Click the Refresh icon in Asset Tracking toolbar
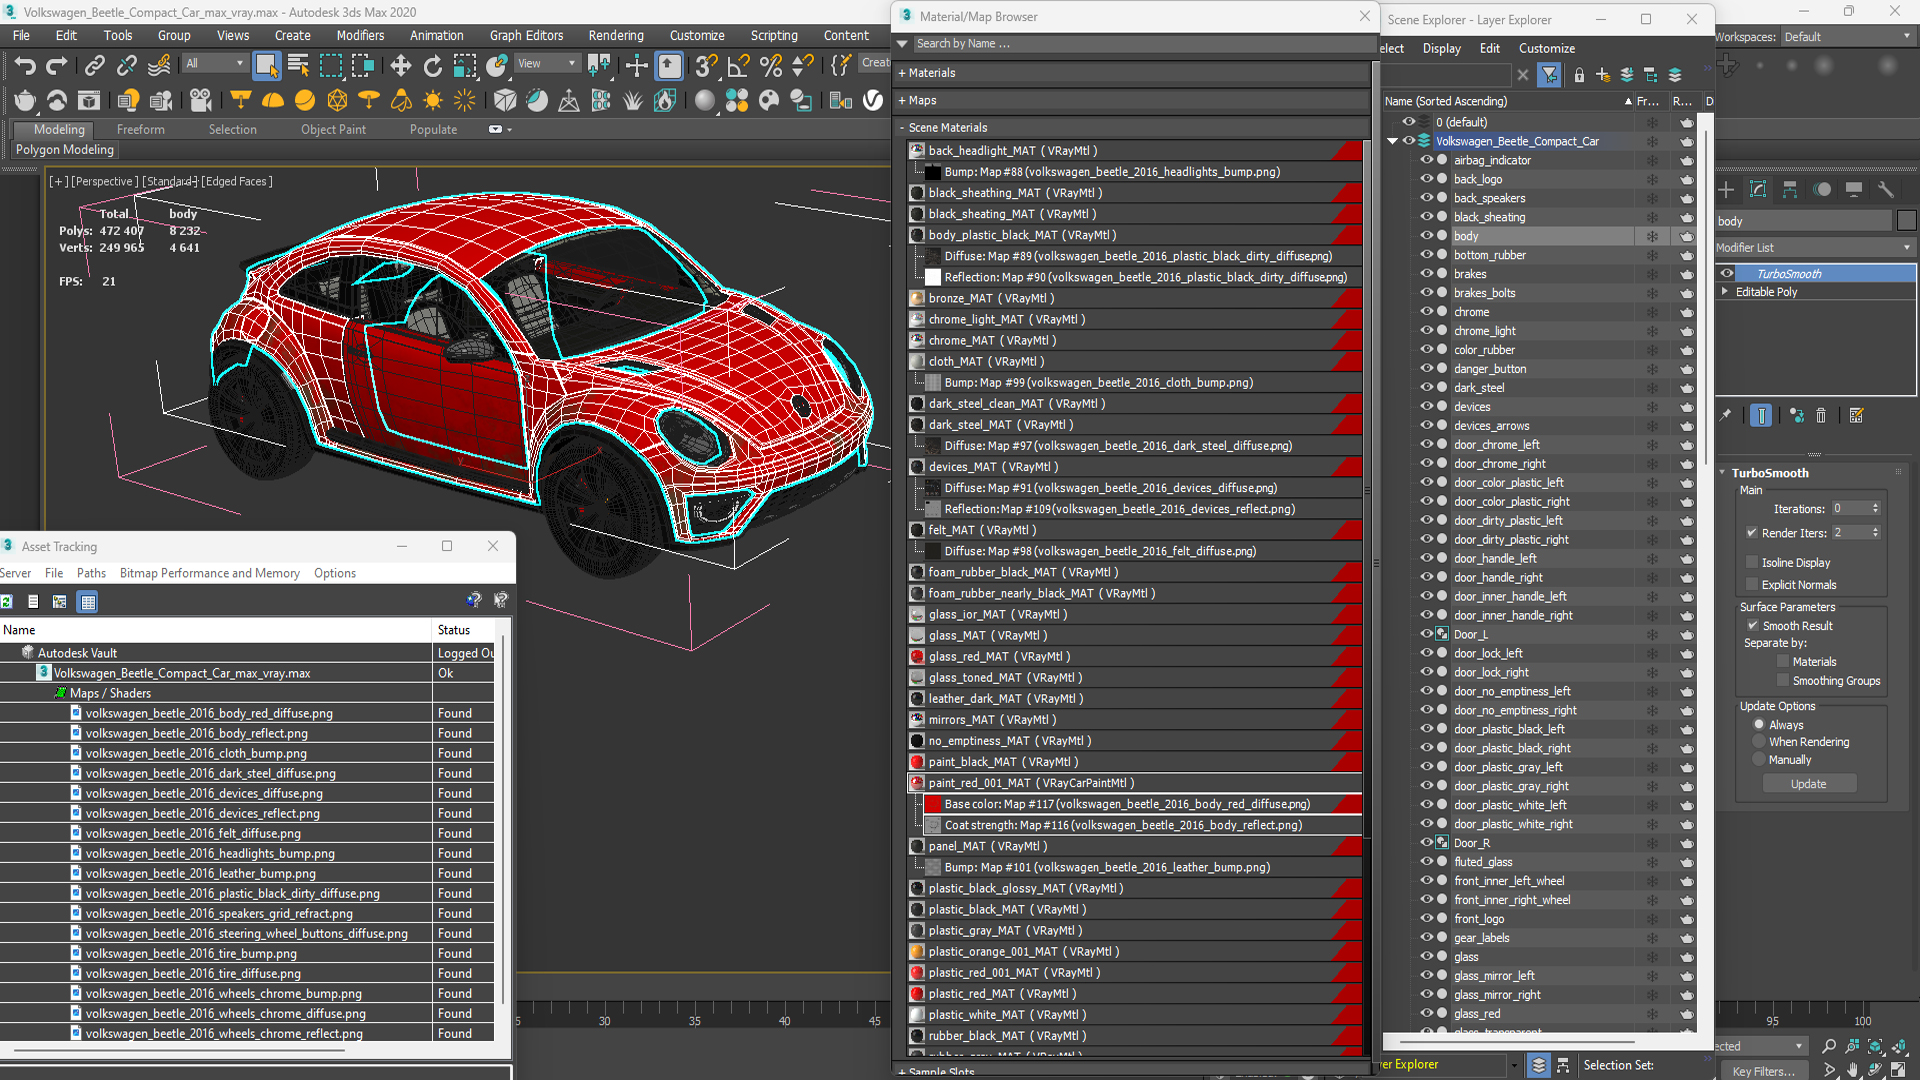 coord(7,602)
